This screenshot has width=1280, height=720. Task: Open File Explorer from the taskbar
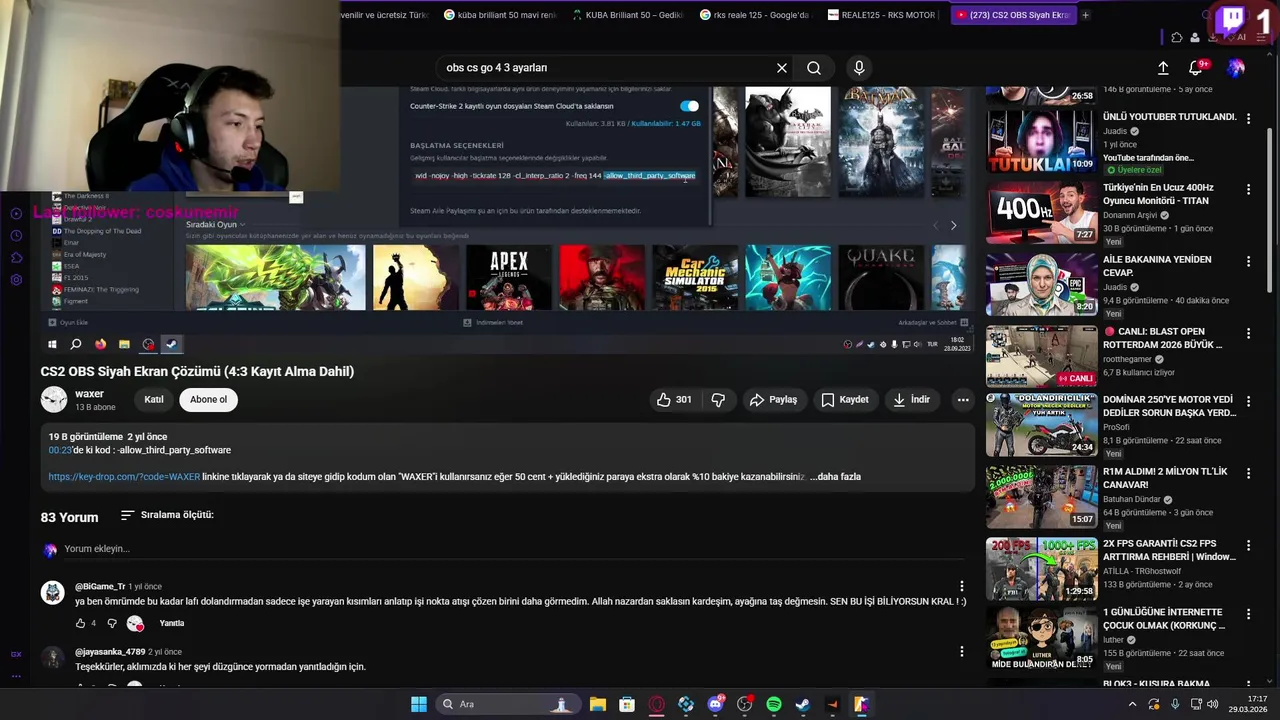pos(598,704)
